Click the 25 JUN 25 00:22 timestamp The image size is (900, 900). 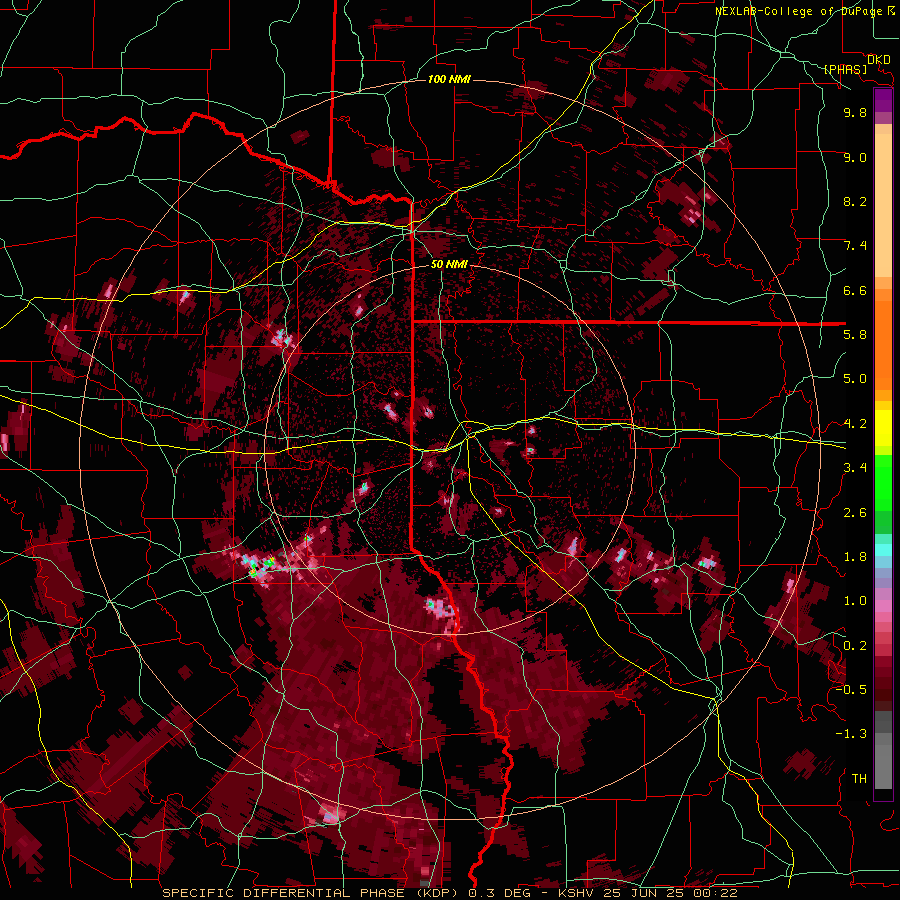coord(670,893)
